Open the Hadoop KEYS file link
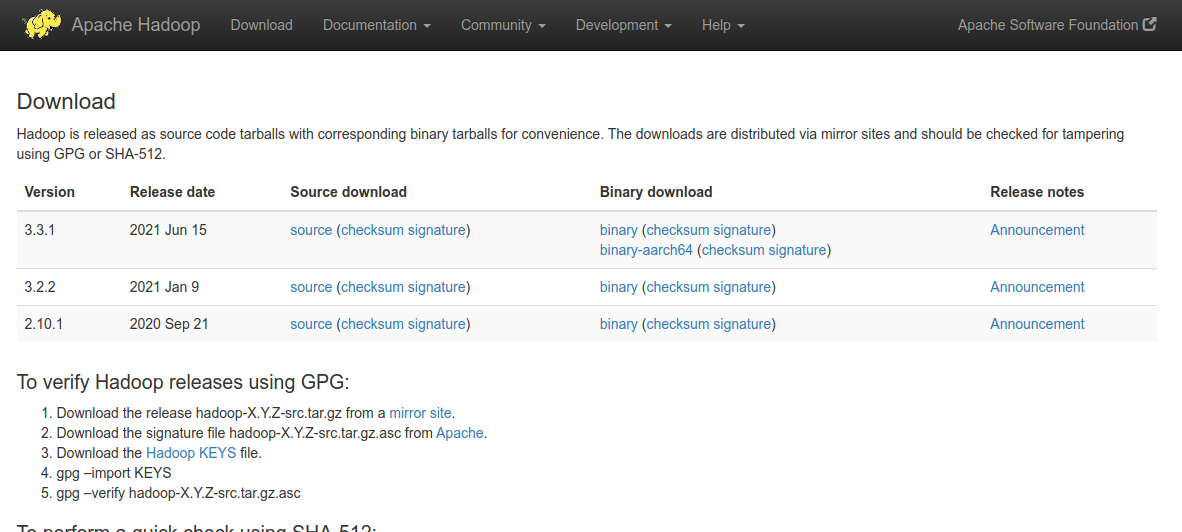1182x532 pixels. [x=191, y=453]
